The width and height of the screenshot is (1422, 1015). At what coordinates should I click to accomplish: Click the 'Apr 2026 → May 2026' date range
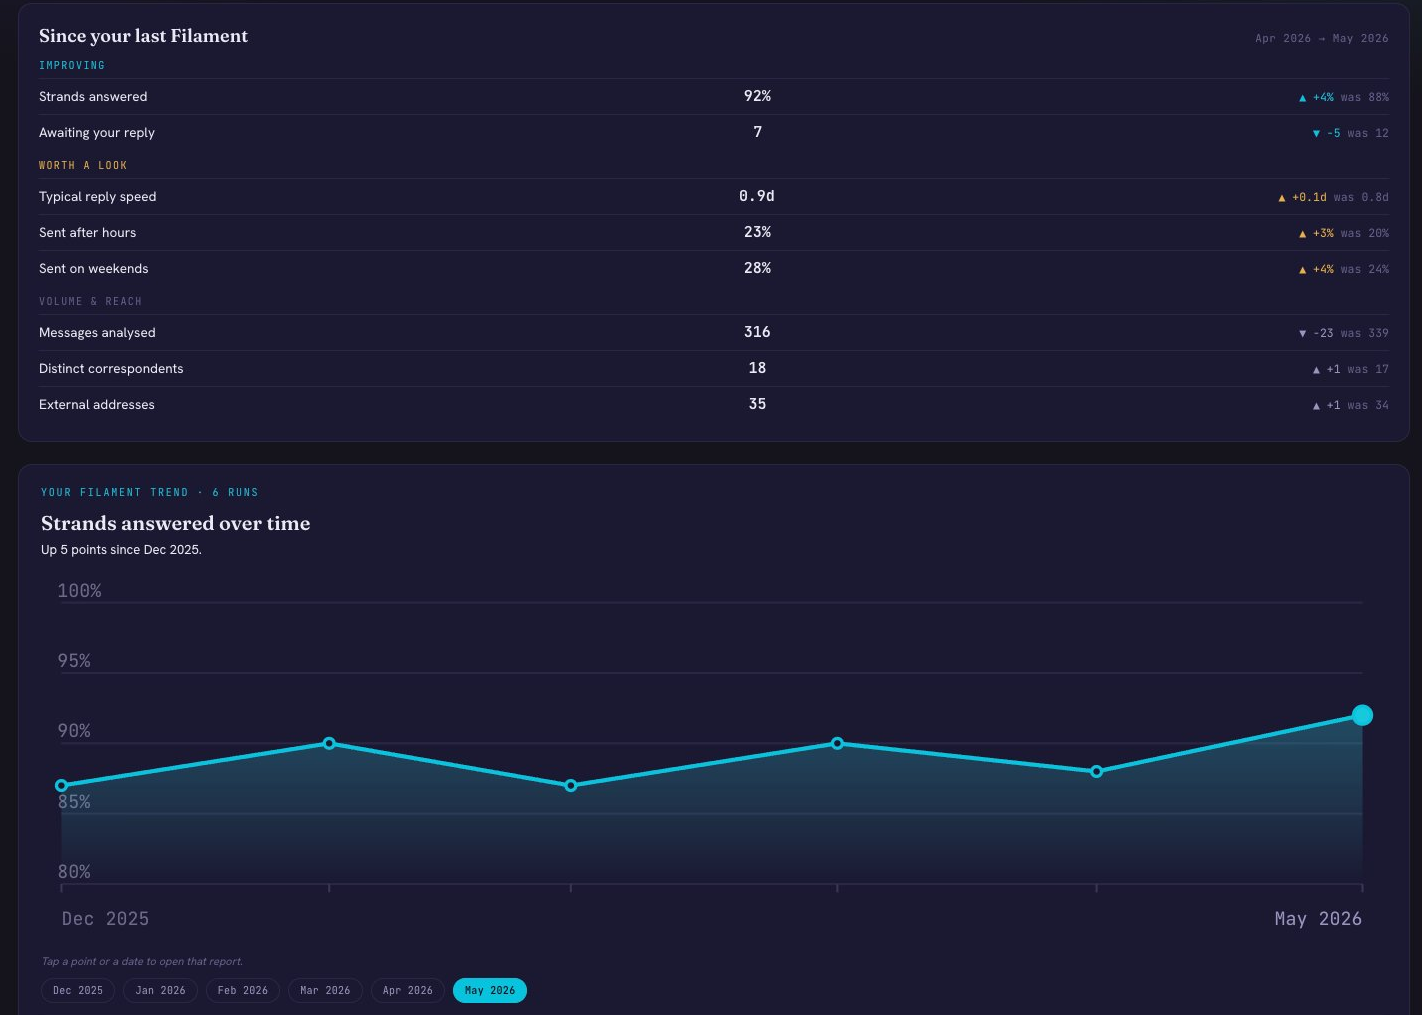coord(1322,39)
